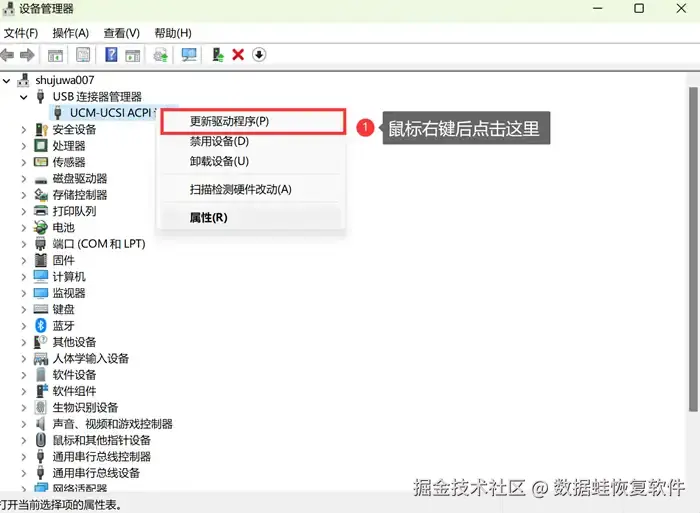The height and width of the screenshot is (513, 700).
Task: Click the scan hardware changes monitor icon
Action: pyautogui.click(x=189, y=55)
